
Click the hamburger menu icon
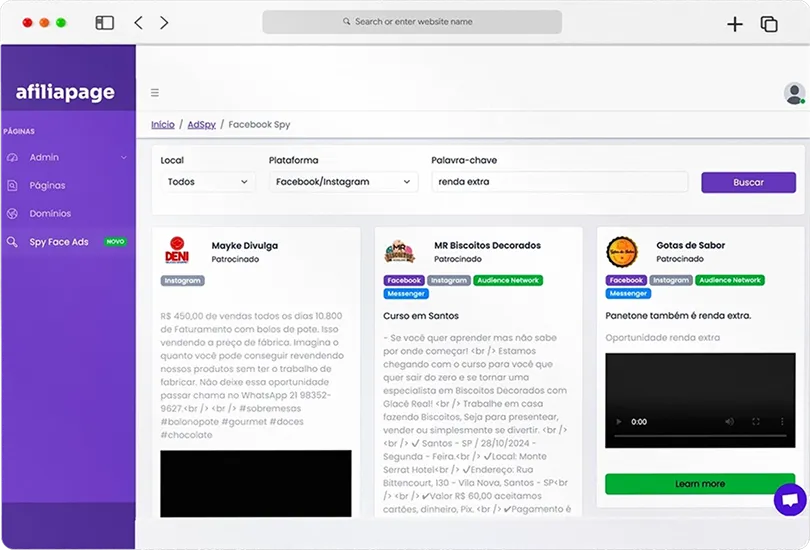click(x=155, y=93)
